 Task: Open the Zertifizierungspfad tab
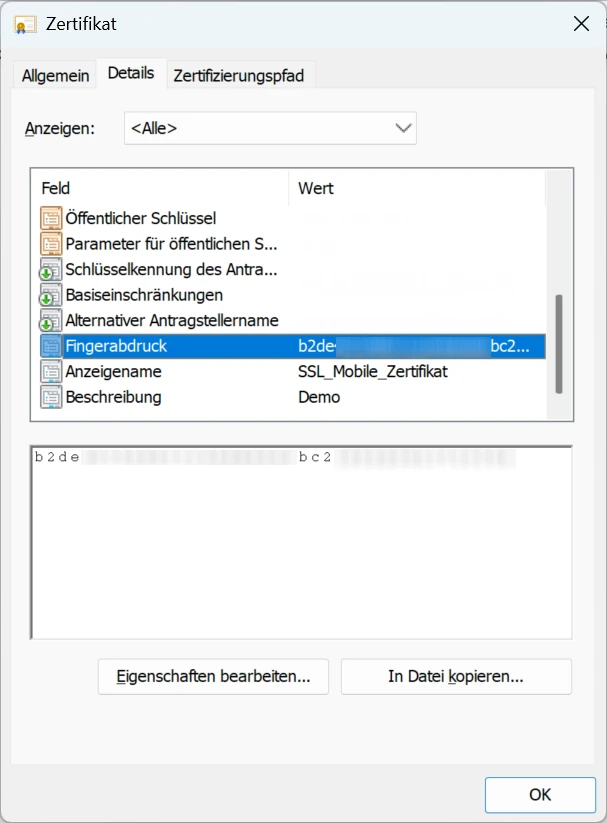(x=241, y=75)
